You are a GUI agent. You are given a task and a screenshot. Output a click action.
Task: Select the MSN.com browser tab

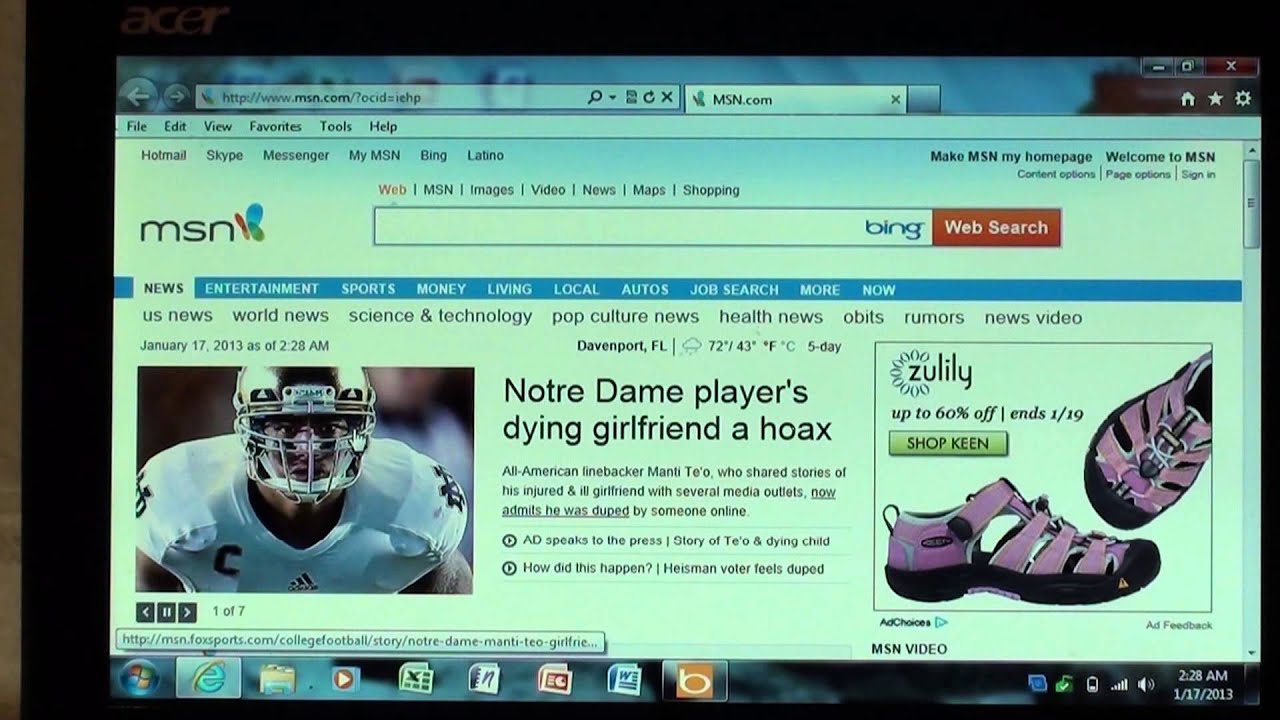[x=796, y=99]
